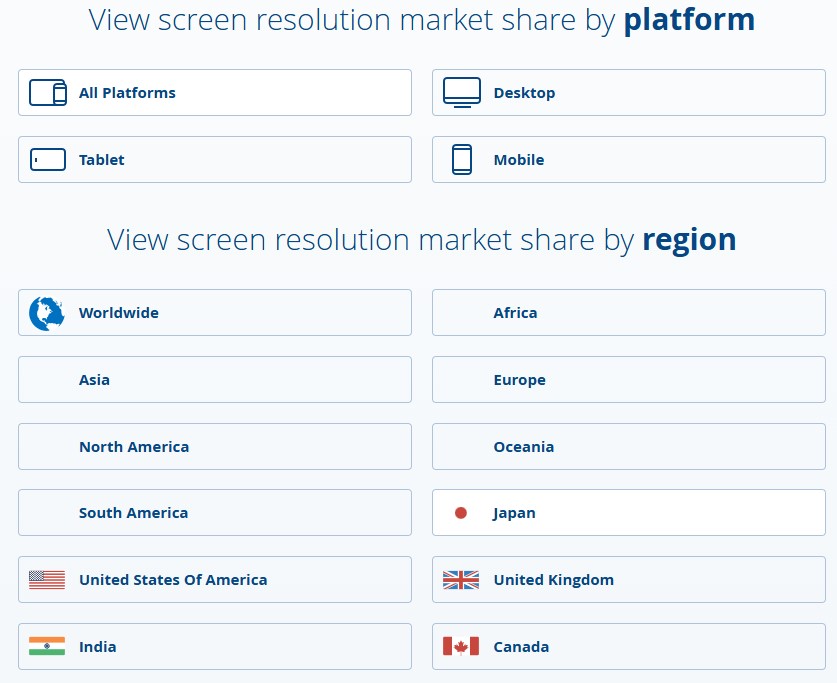The width and height of the screenshot is (837, 683).
Task: Click the Desktop monitor icon
Action: [462, 92]
